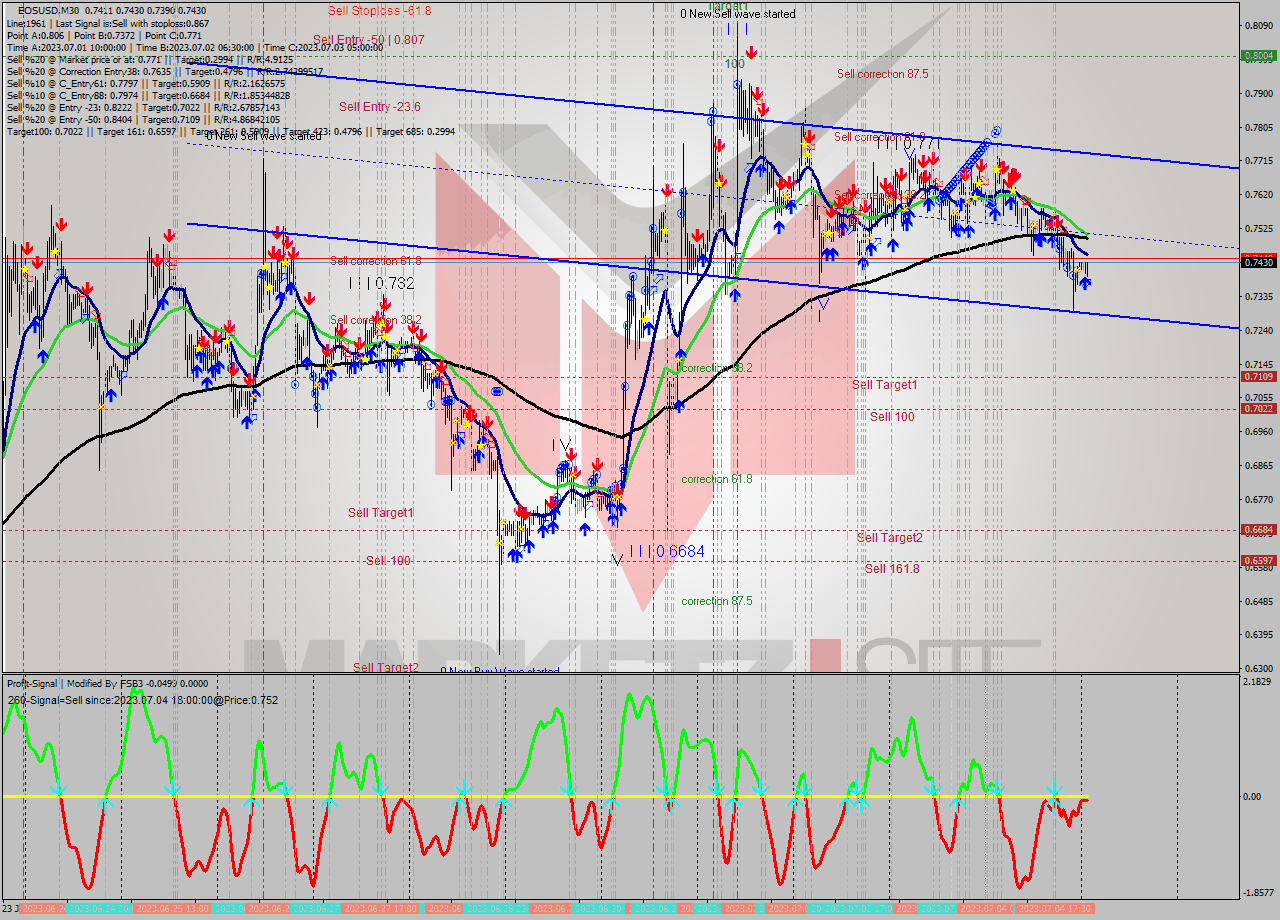The height and width of the screenshot is (920, 1280).
Task: Click the 0.7620 price axis value
Action: (x=1259, y=194)
